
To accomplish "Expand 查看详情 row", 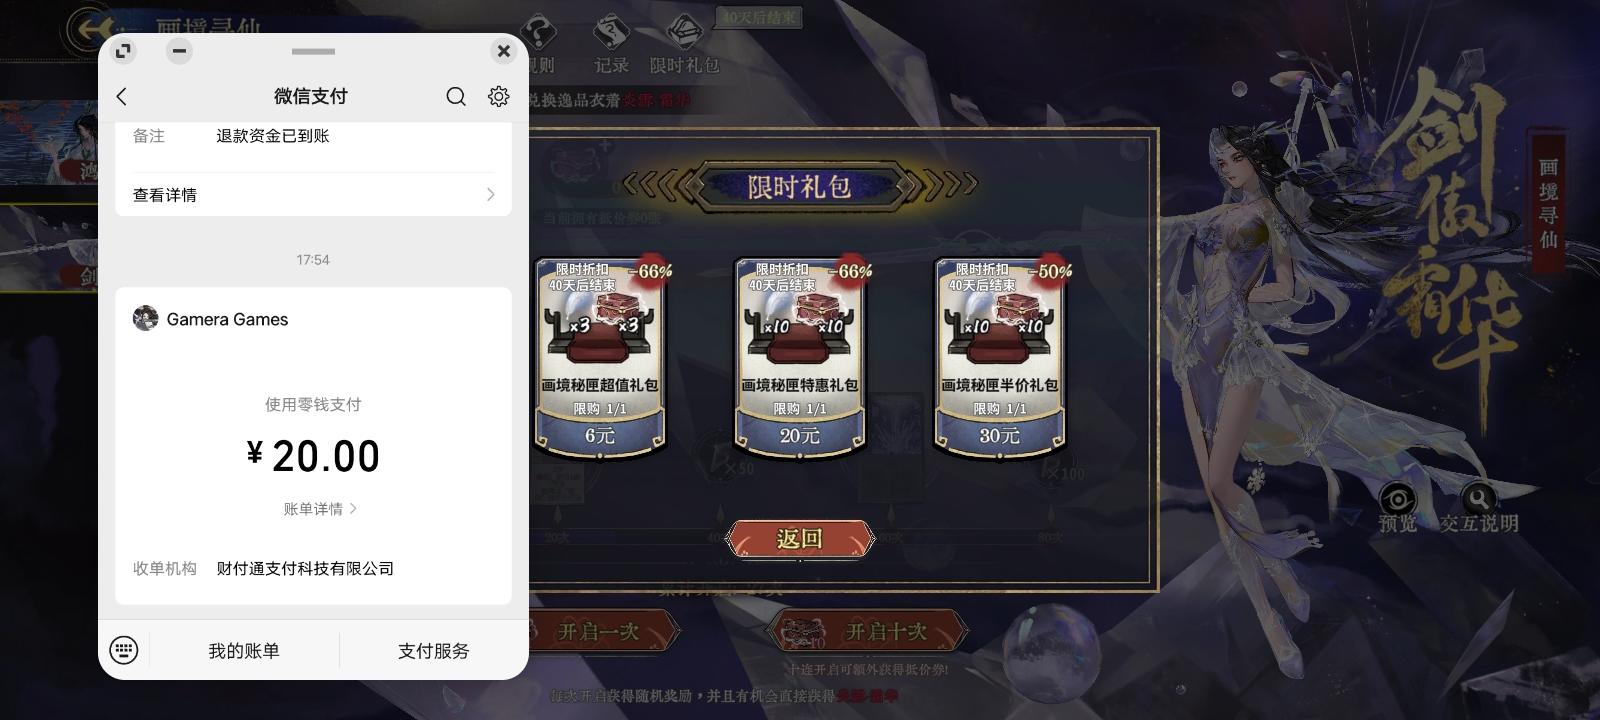I will pyautogui.click(x=313, y=194).
